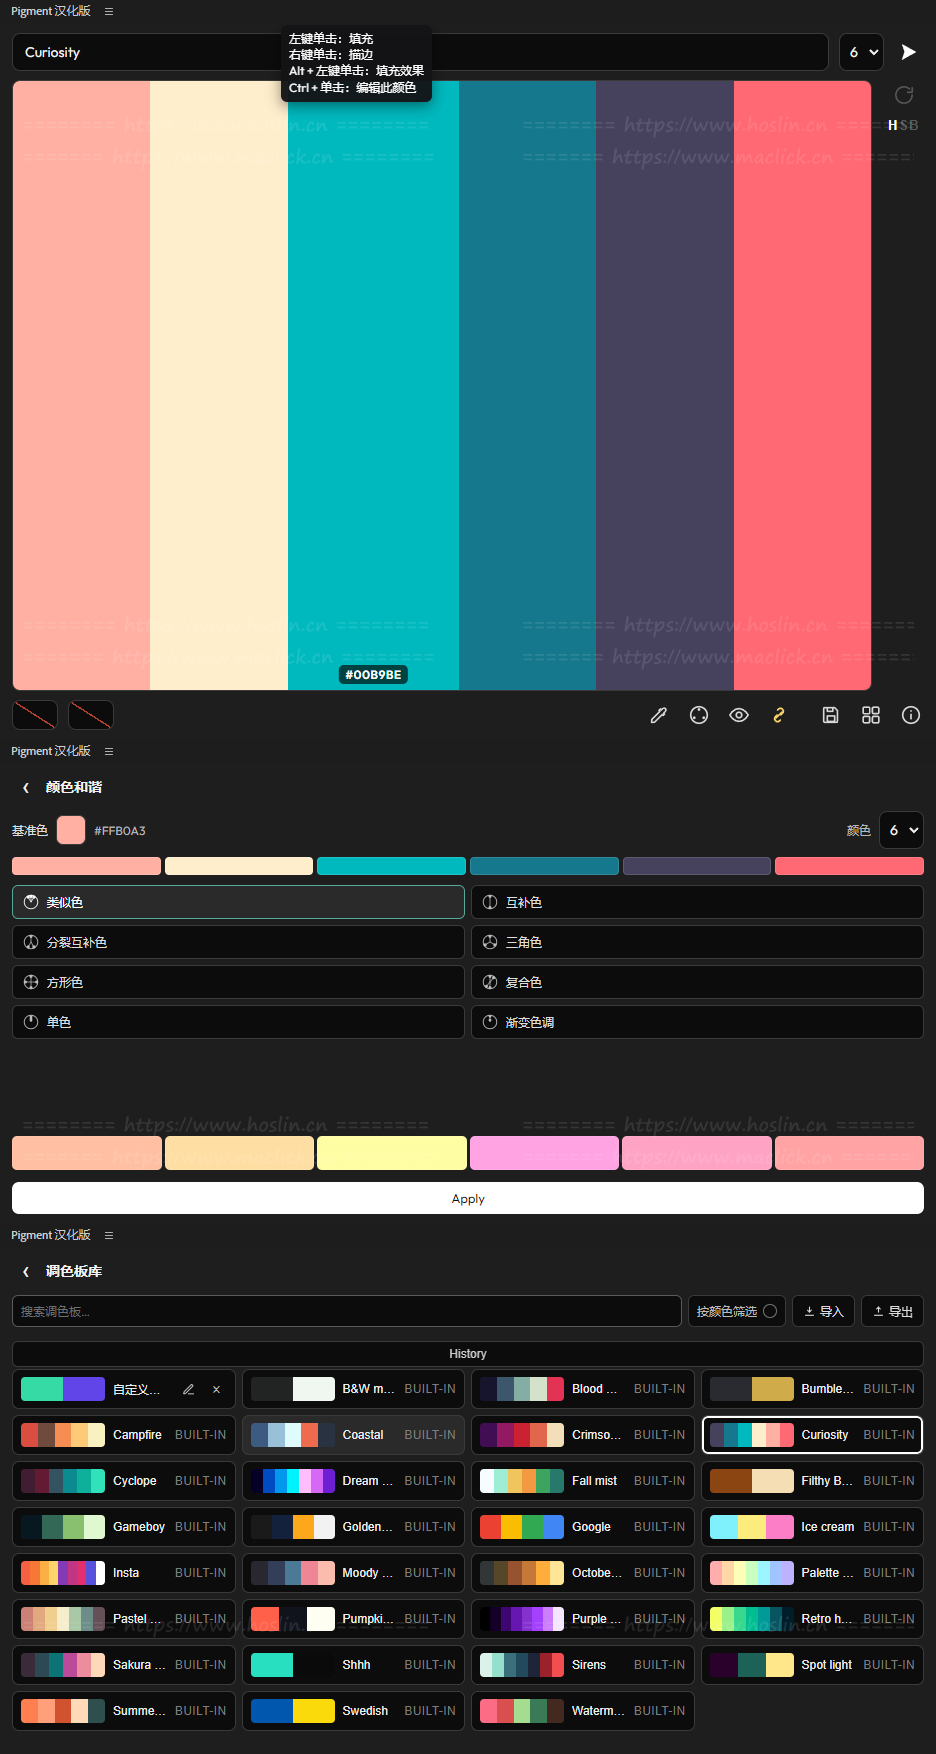Select the Sirens palette

[x=583, y=1665]
